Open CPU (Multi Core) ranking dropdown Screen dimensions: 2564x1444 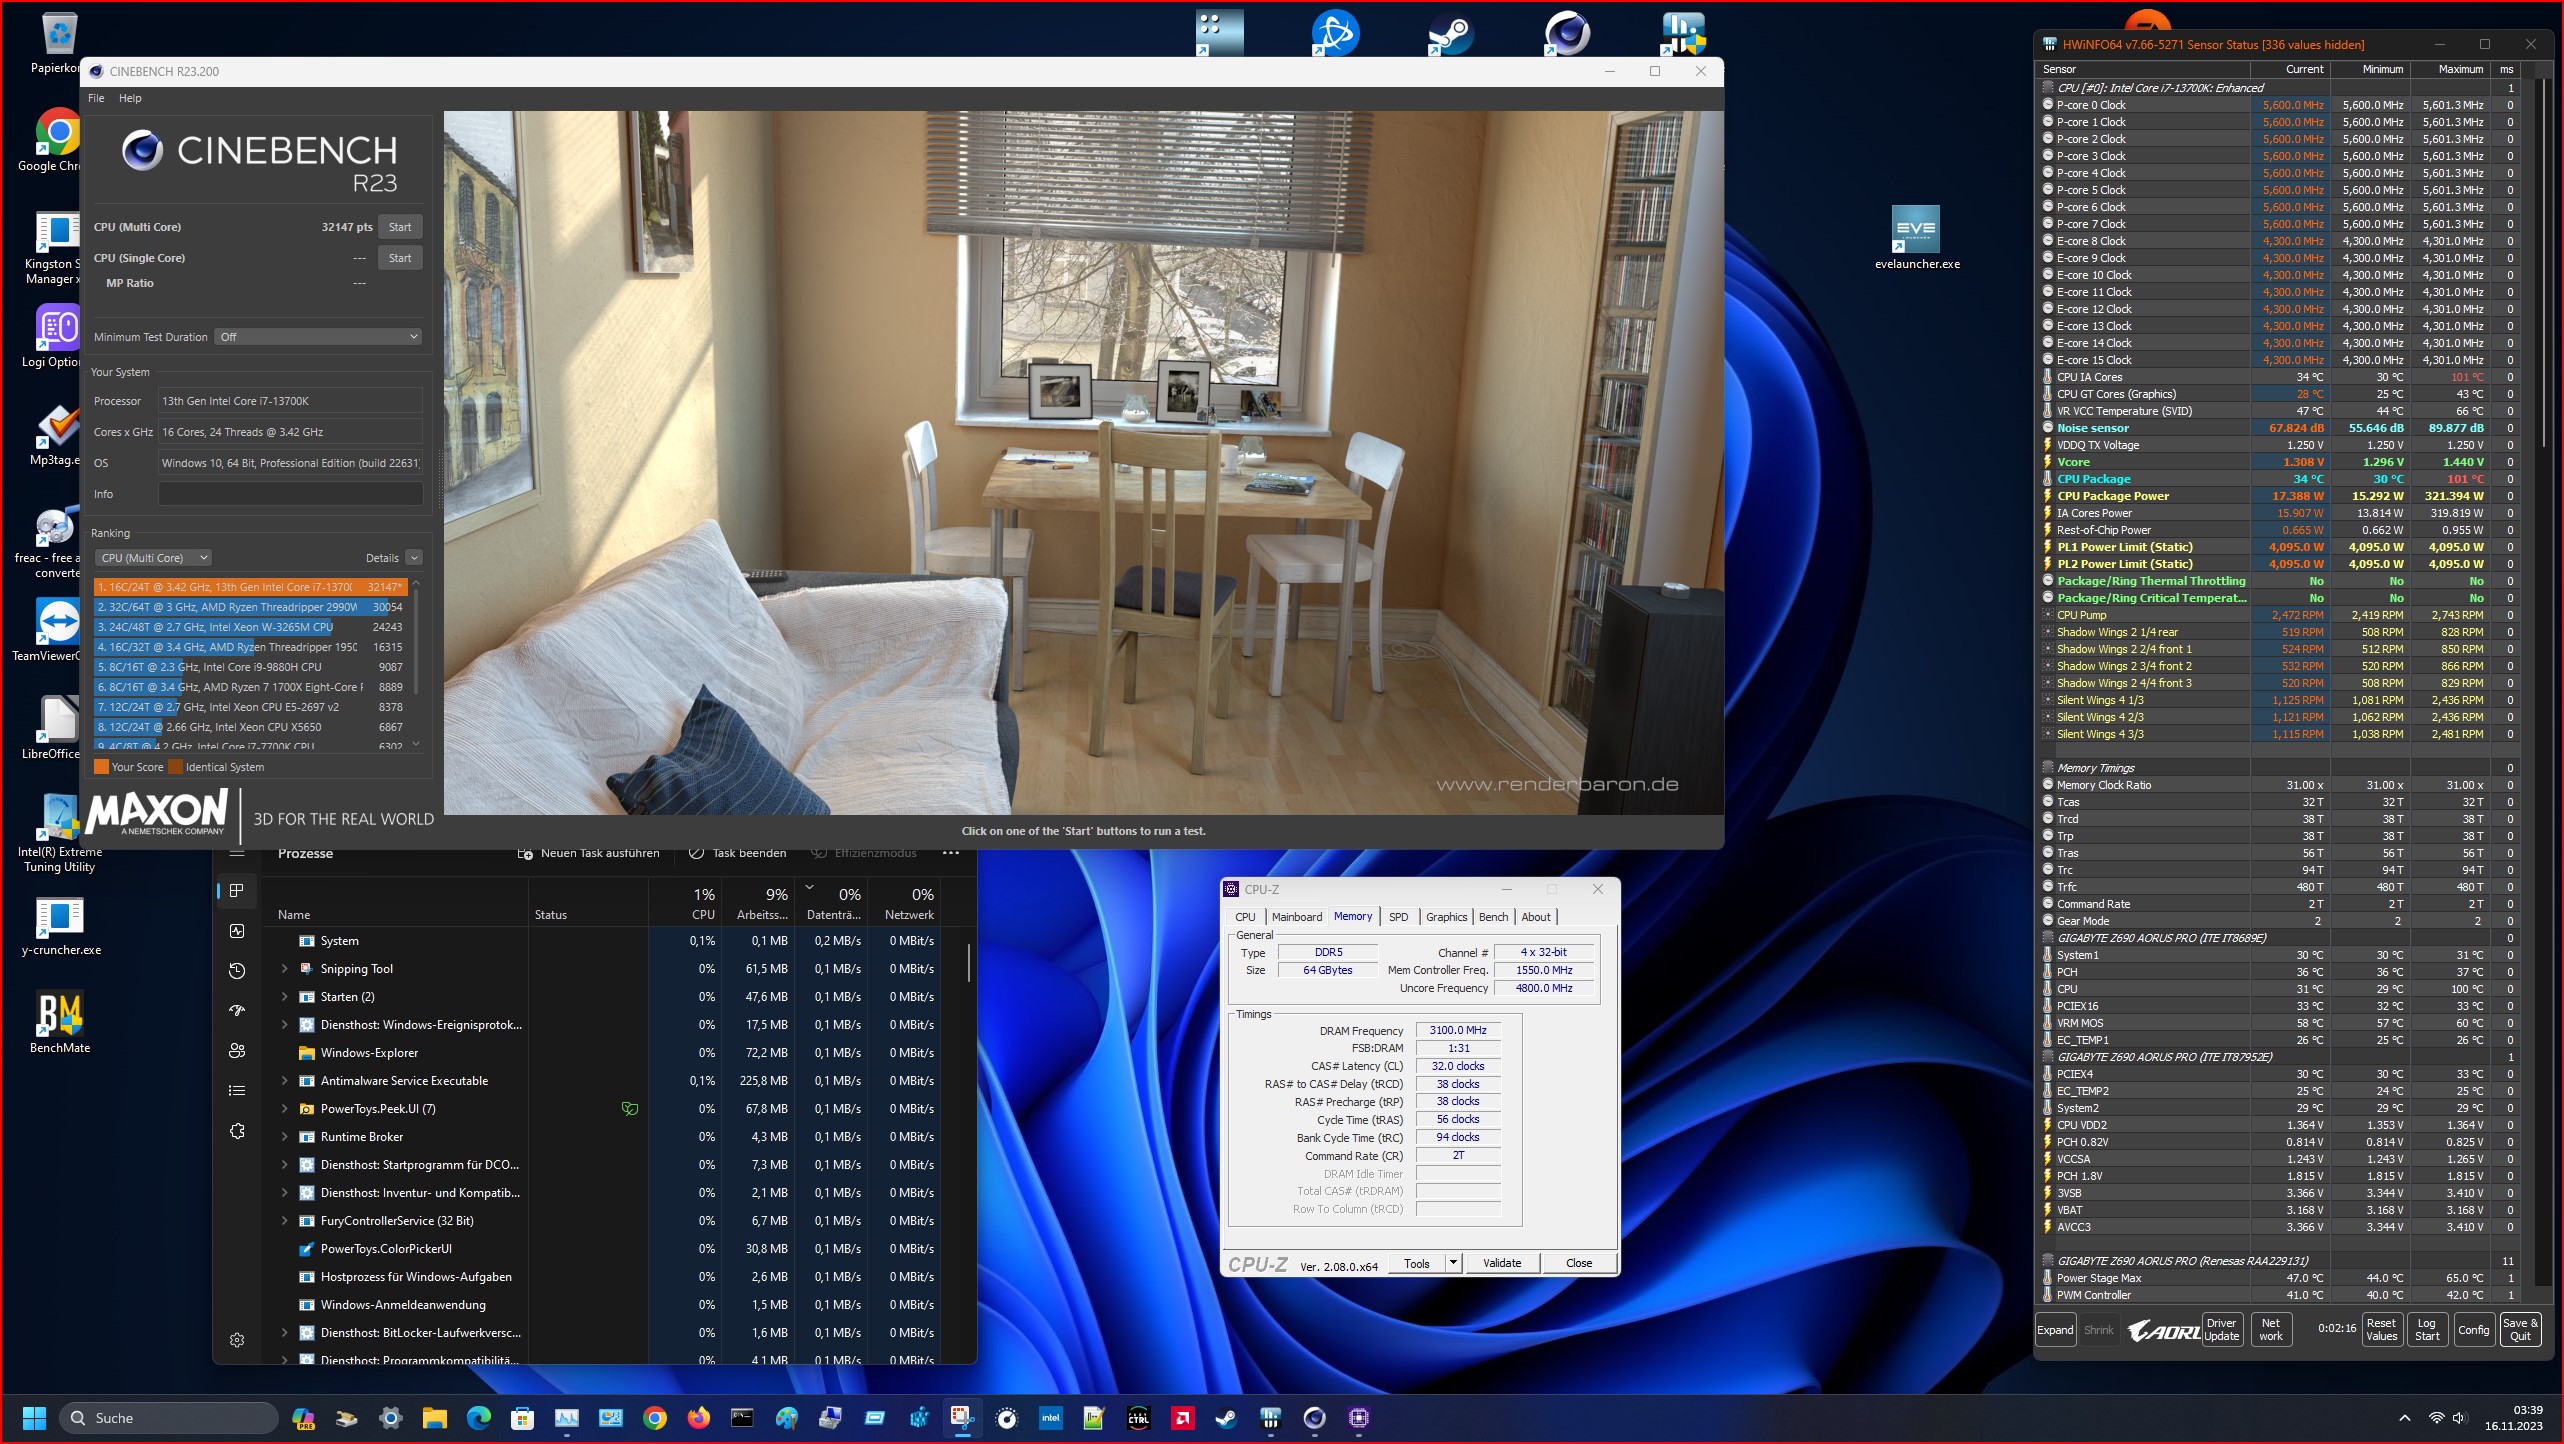pyautogui.click(x=153, y=558)
